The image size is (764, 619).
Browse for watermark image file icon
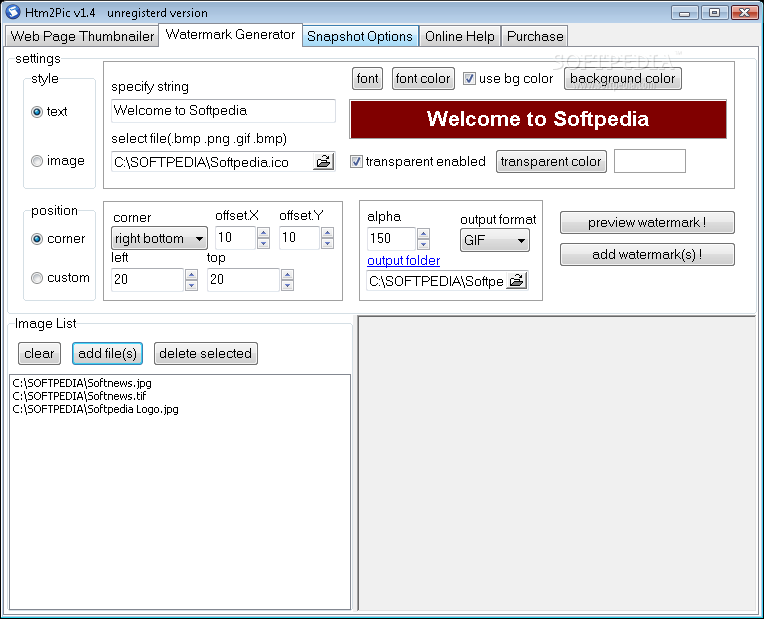[324, 161]
